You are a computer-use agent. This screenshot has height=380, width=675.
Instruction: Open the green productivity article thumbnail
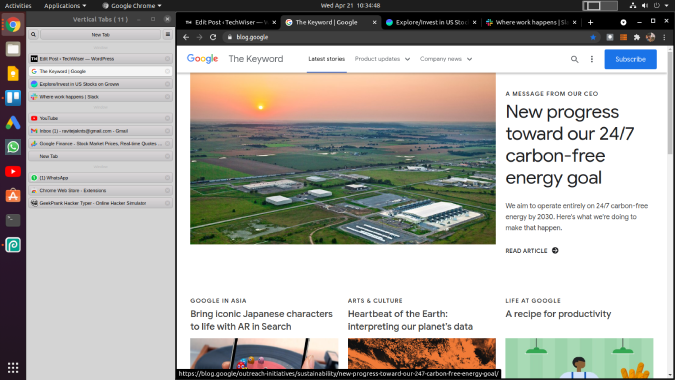click(x=579, y=358)
